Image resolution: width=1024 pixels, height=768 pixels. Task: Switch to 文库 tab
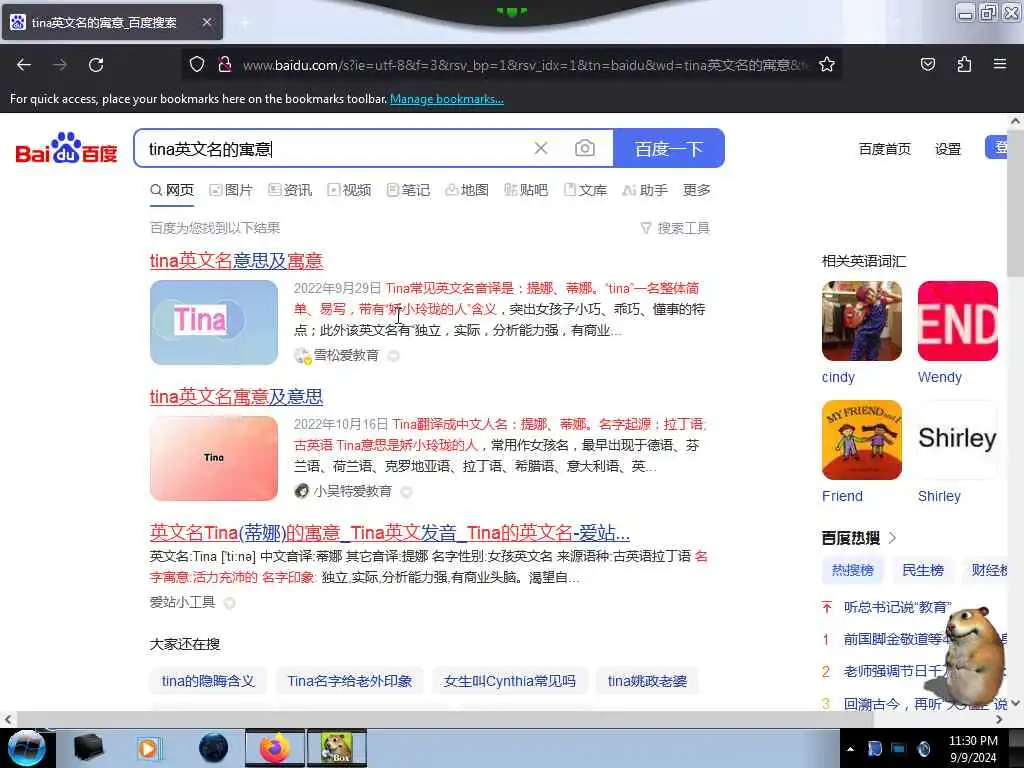585,190
